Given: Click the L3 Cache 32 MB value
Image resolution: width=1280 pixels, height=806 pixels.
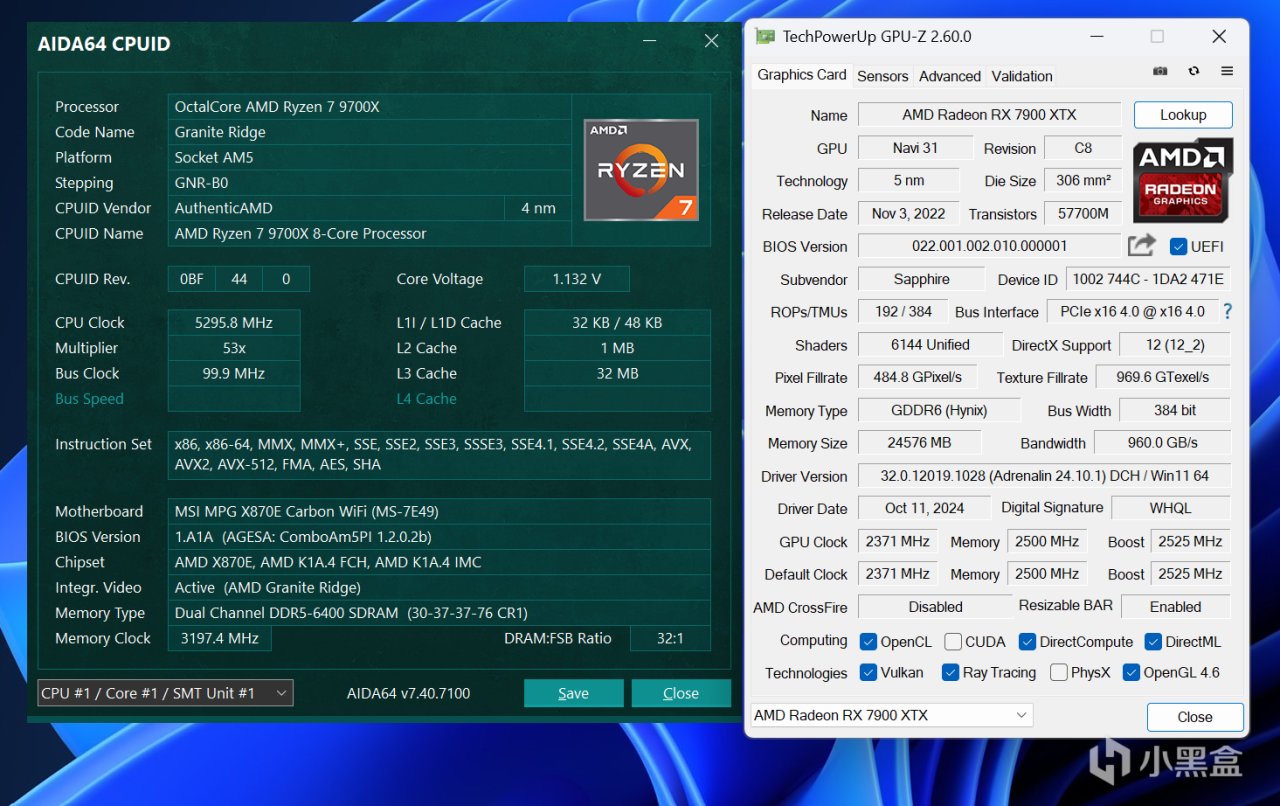Looking at the screenshot, I should pos(618,373).
